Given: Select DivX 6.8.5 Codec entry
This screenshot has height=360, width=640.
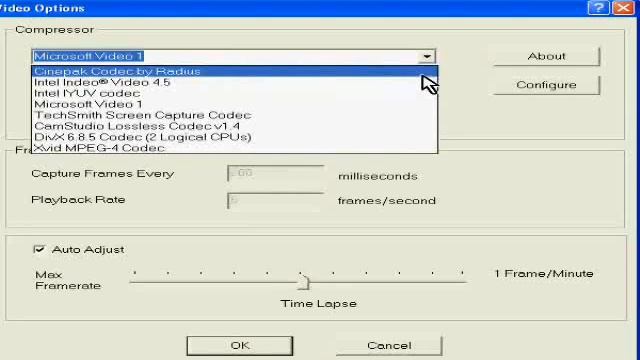Looking at the screenshot, I should (x=234, y=137).
